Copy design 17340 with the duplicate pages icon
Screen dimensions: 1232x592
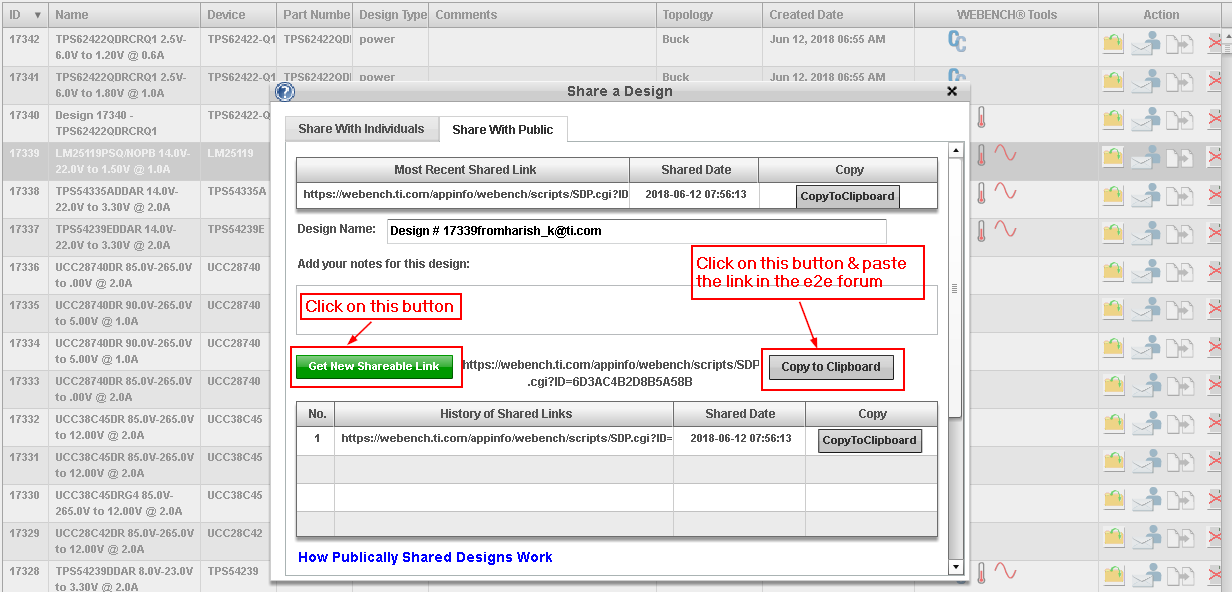click(1180, 120)
